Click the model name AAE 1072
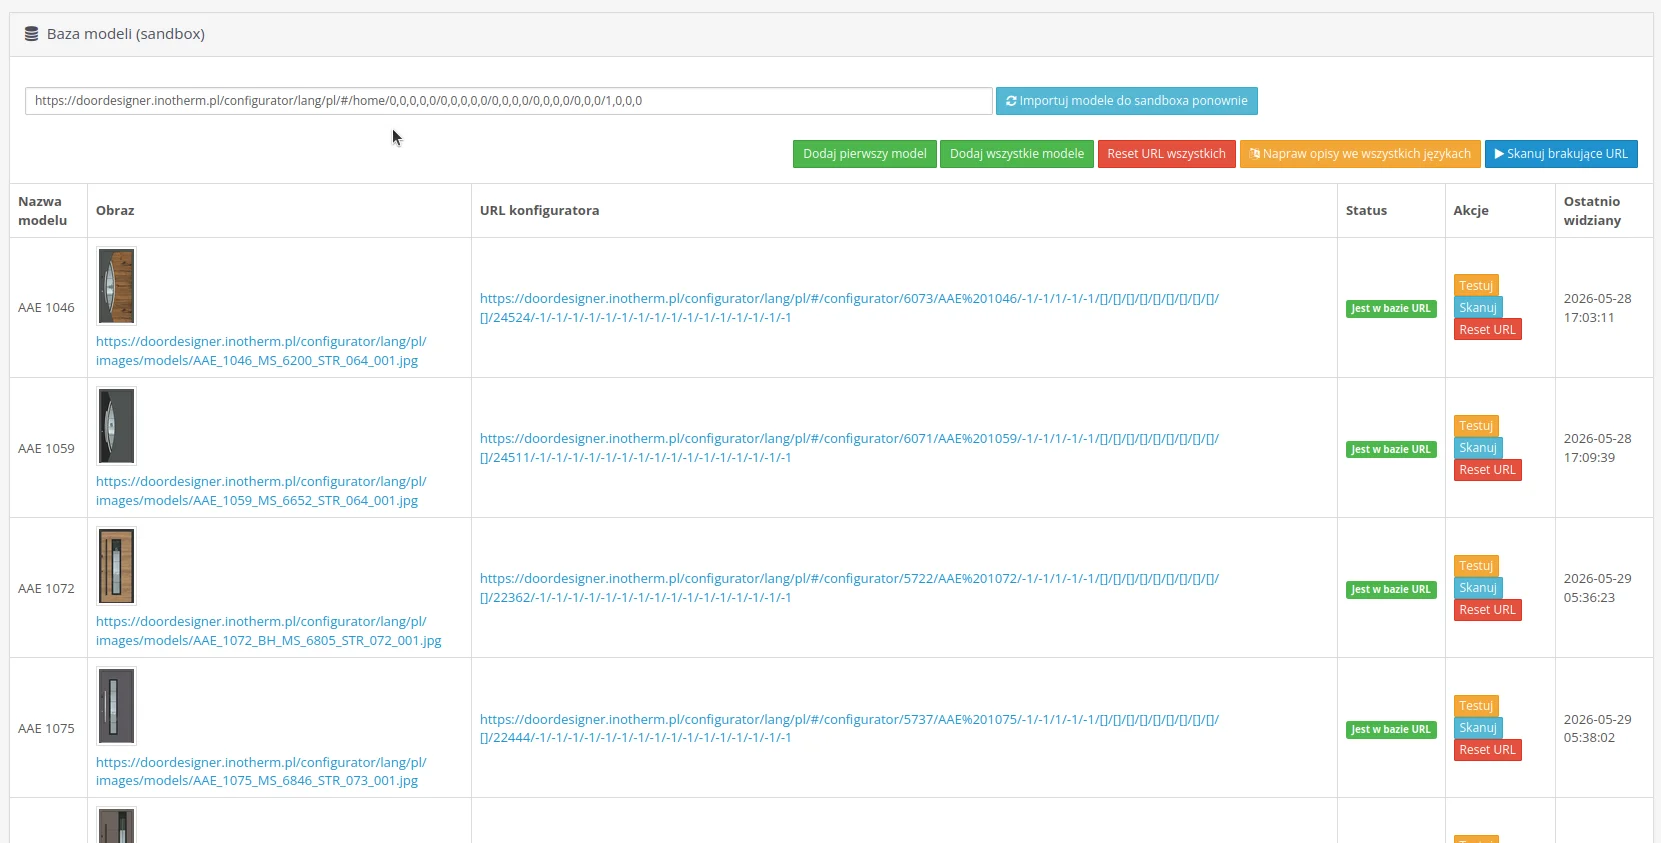1661x843 pixels. coord(46,588)
